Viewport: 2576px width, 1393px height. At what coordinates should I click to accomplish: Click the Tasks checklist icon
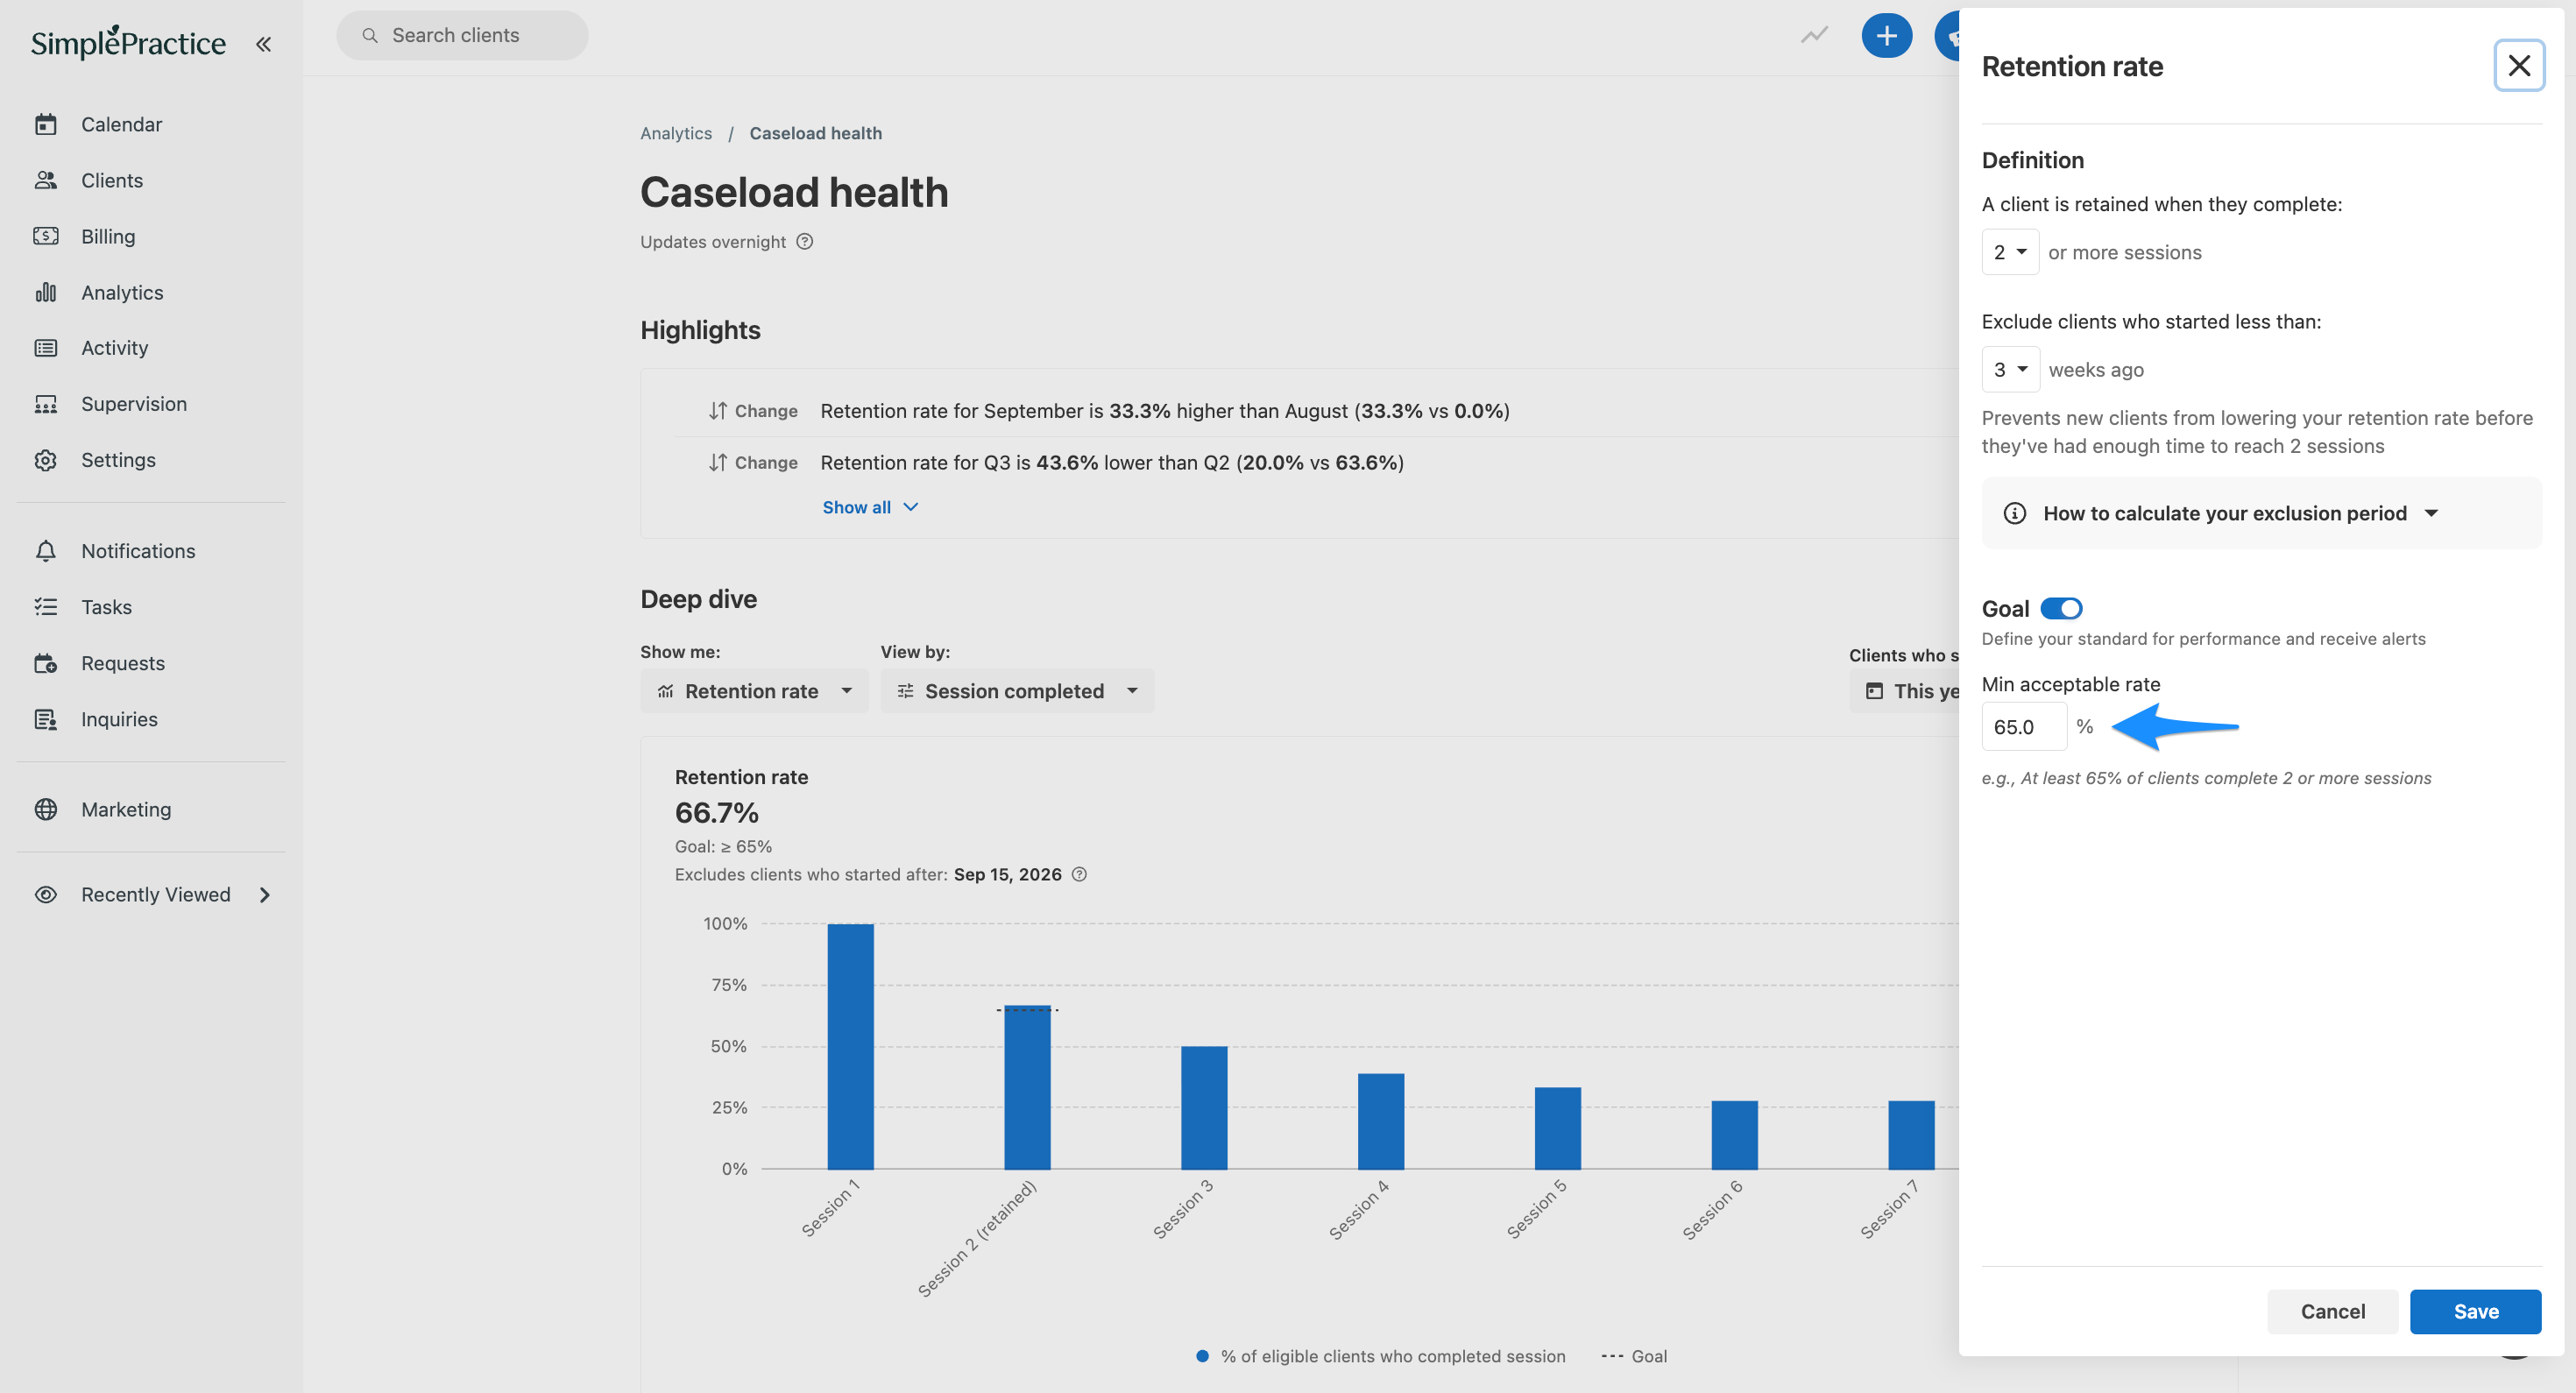(46, 607)
